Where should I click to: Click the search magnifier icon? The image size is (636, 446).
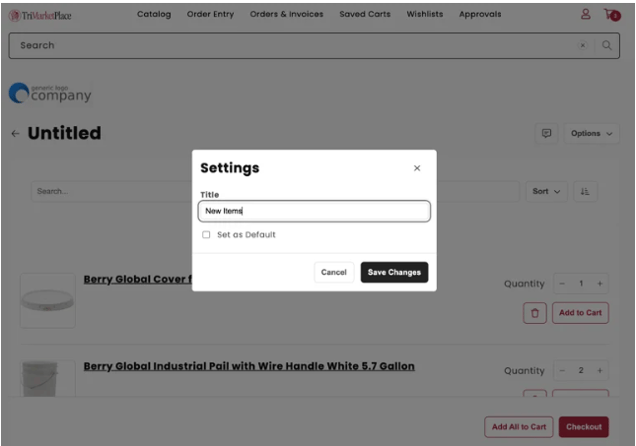pos(606,46)
